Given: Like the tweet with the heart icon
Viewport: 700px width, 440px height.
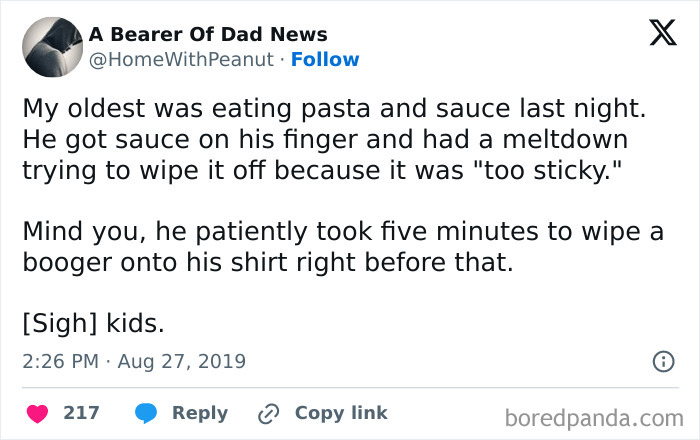Looking at the screenshot, I should pos(36,413).
